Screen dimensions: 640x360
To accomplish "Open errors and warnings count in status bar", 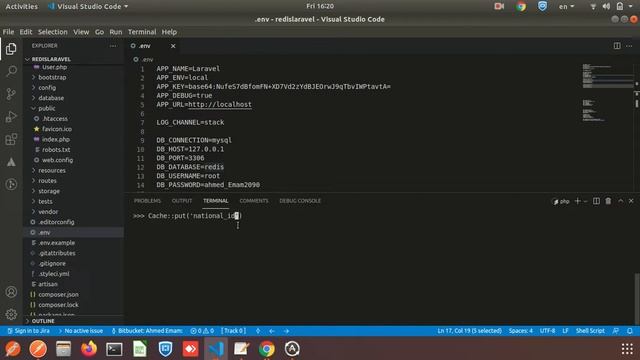I will pyautogui.click(x=202, y=331).
